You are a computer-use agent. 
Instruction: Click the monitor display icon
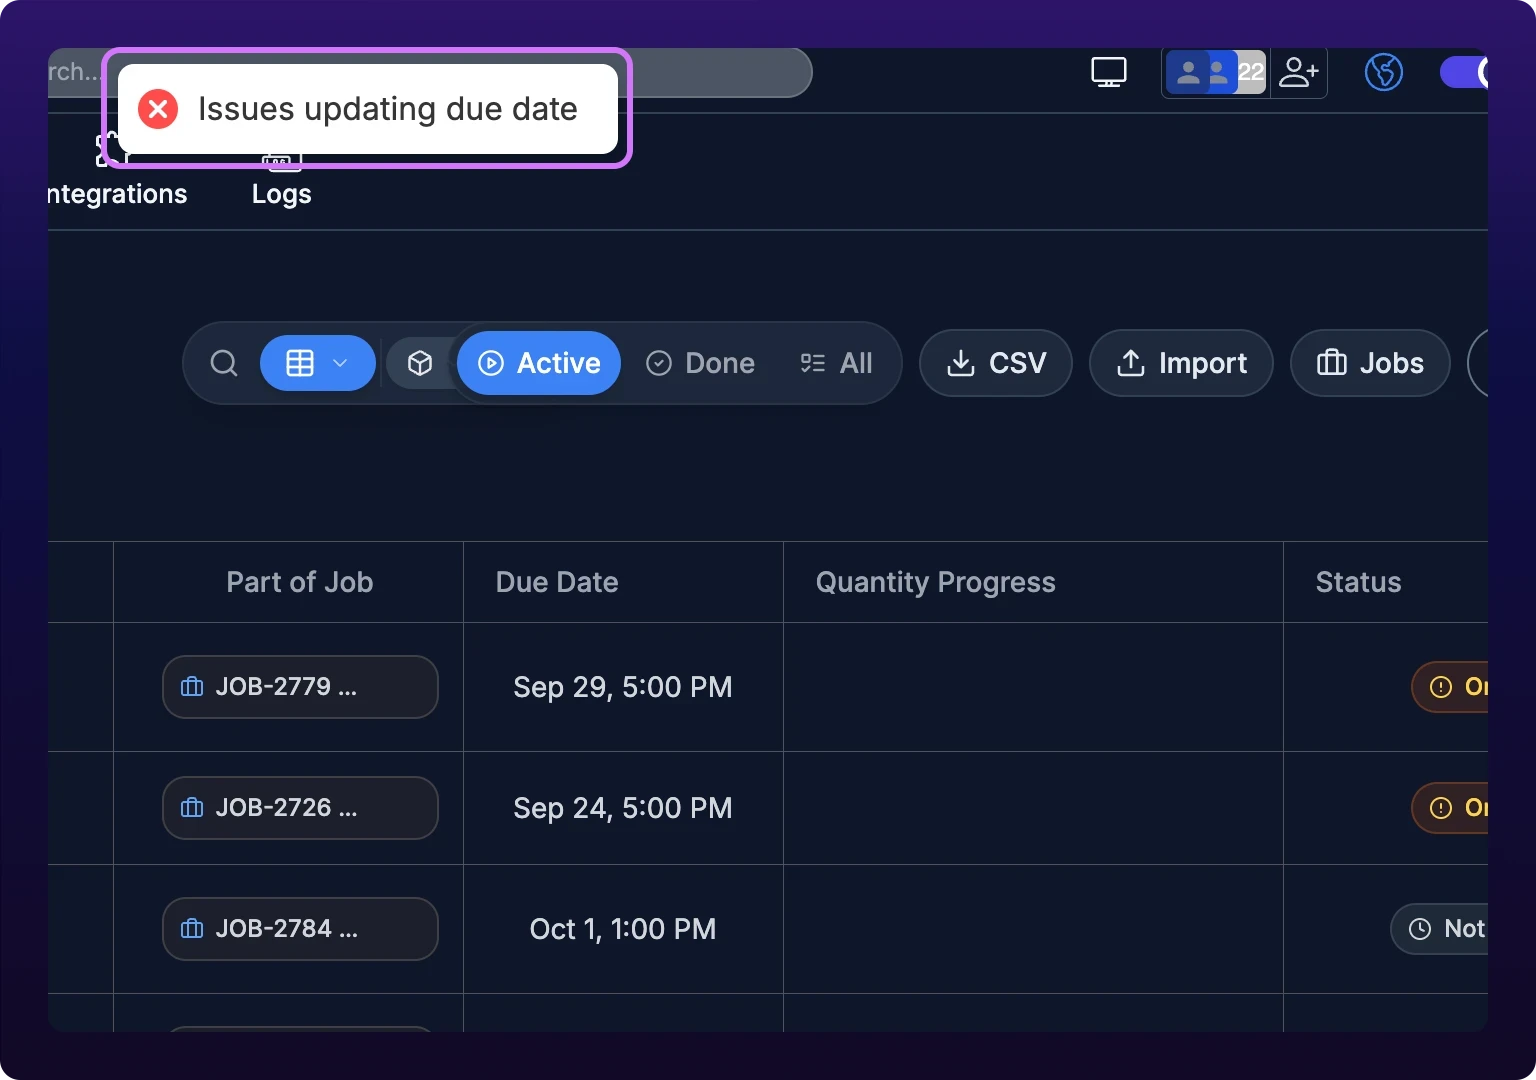click(1108, 72)
